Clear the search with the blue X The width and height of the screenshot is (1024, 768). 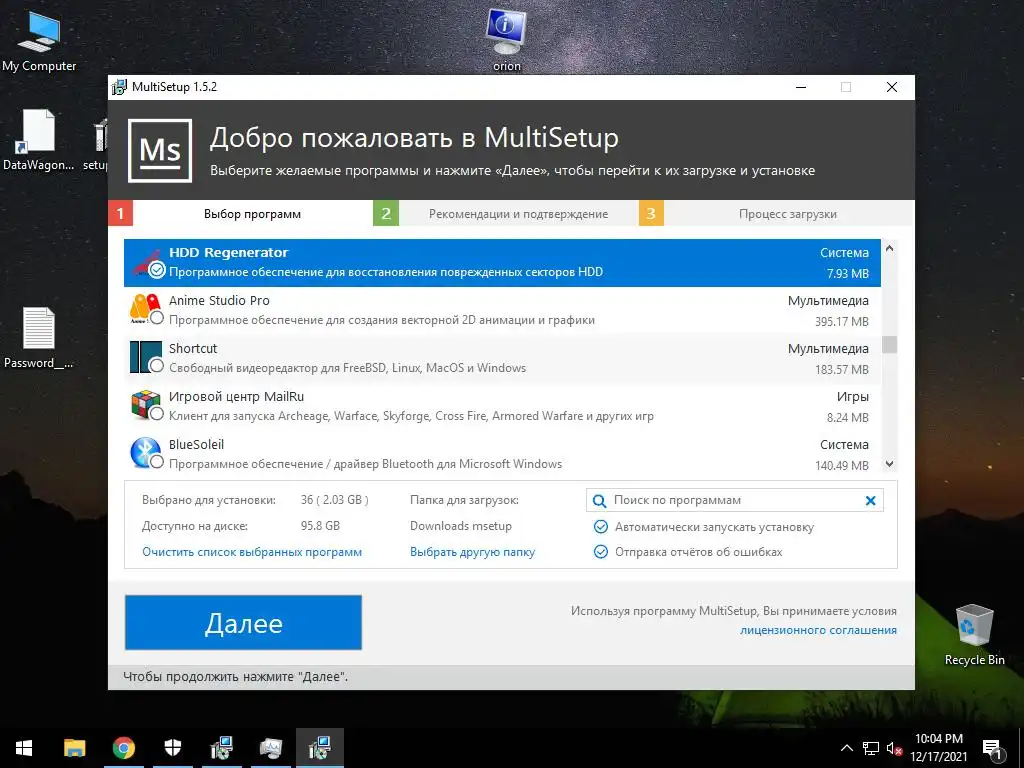pos(871,500)
